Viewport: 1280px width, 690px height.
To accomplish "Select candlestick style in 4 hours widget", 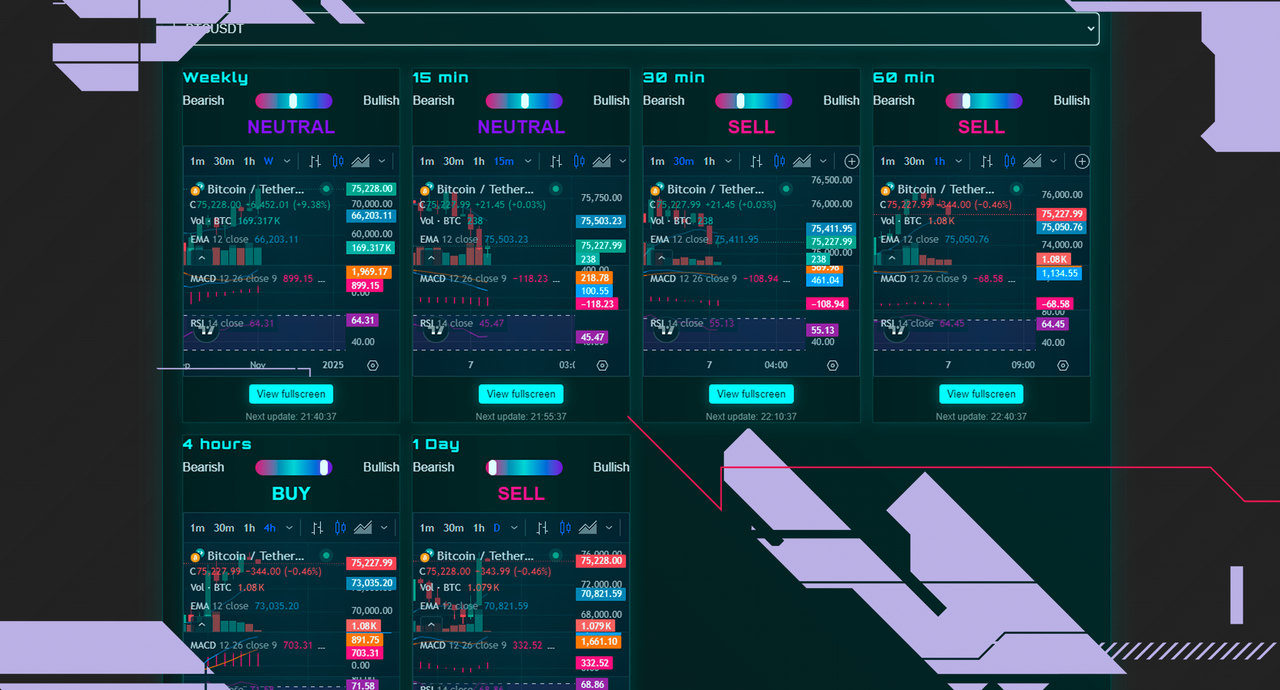I will (340, 528).
